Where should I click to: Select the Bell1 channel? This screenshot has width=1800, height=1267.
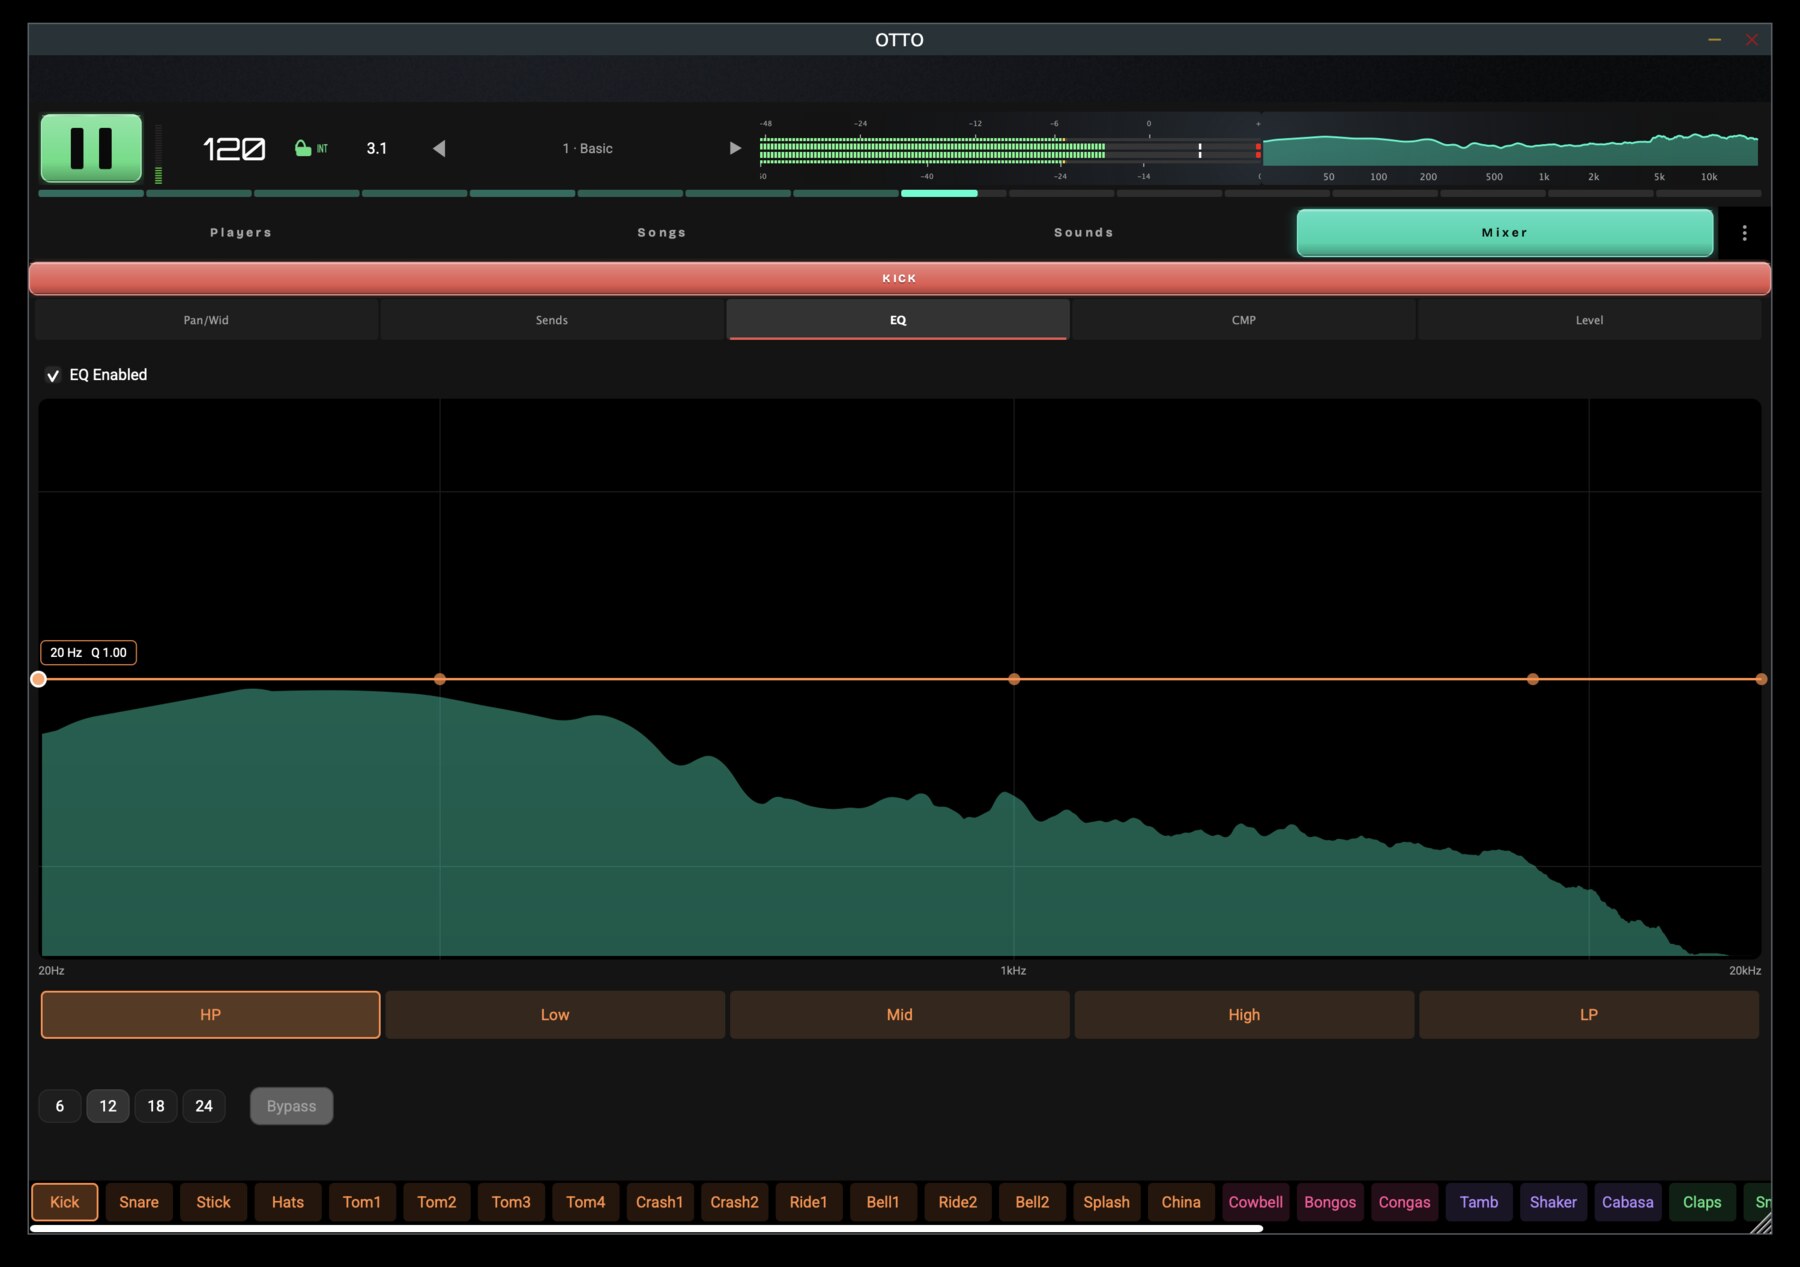(x=883, y=1202)
